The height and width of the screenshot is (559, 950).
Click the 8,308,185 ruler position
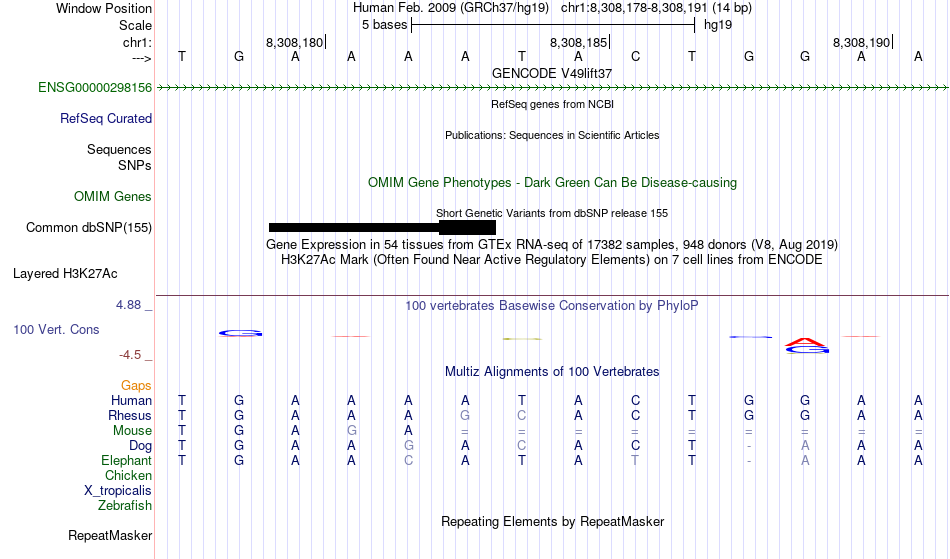(x=579, y=43)
